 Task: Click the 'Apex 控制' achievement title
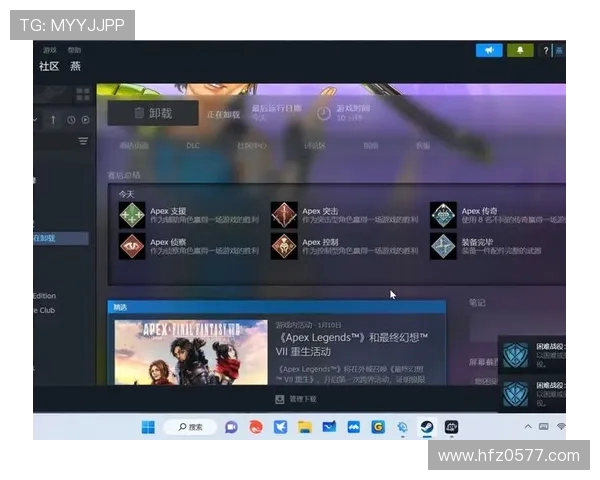pos(320,242)
